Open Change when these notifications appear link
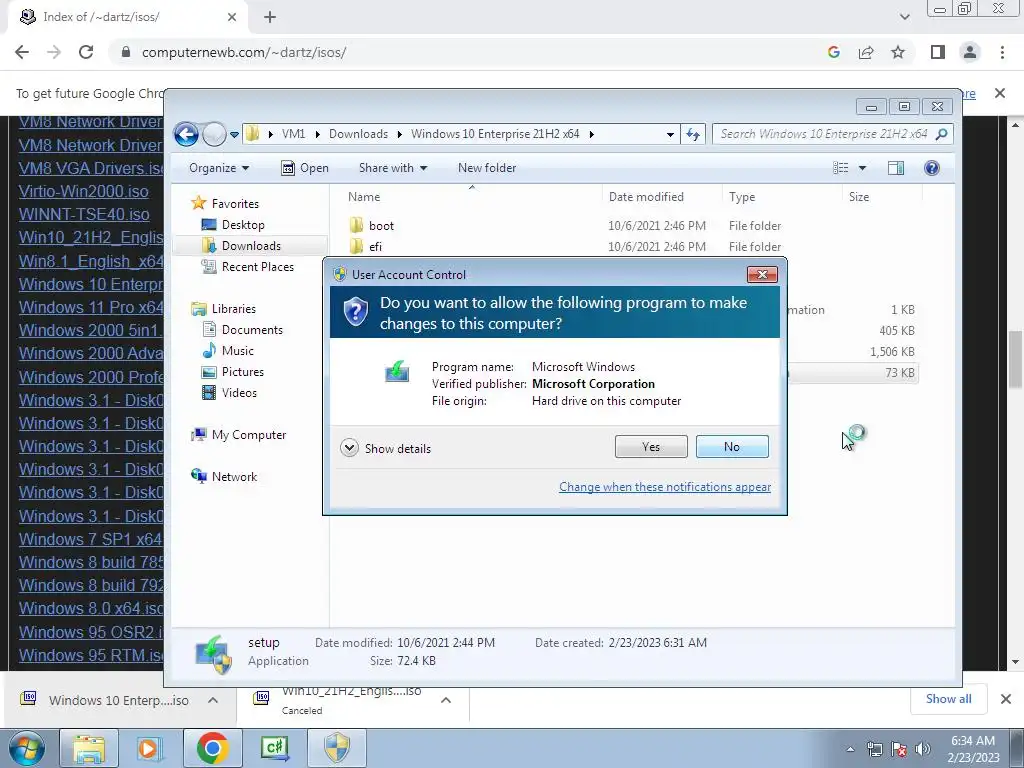 pyautogui.click(x=665, y=487)
